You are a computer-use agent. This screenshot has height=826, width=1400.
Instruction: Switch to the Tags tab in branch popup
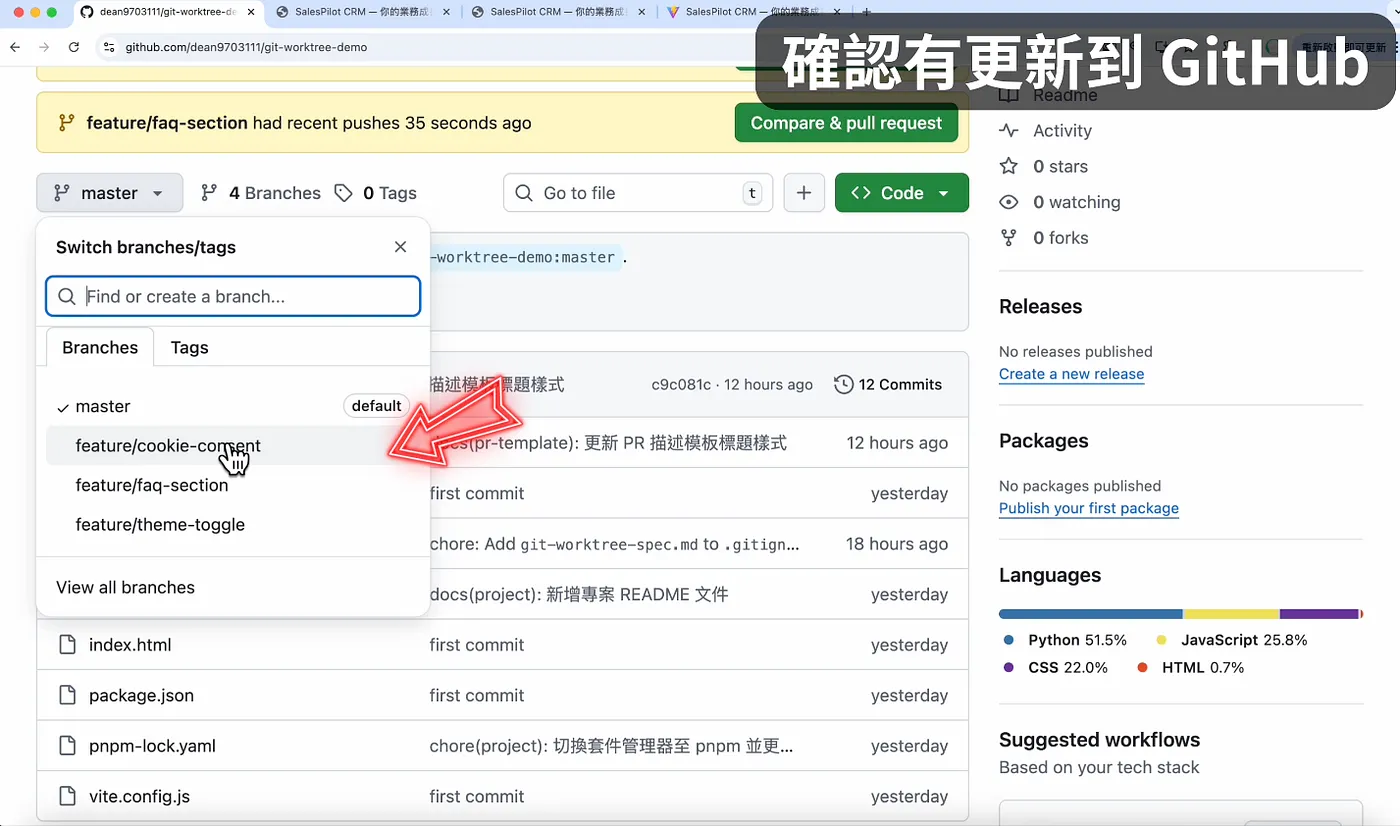click(x=189, y=347)
